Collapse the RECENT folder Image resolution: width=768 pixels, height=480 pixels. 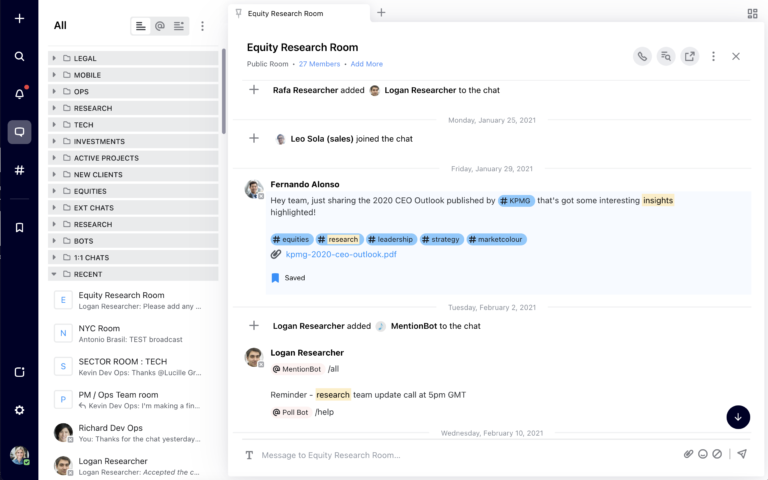point(54,274)
